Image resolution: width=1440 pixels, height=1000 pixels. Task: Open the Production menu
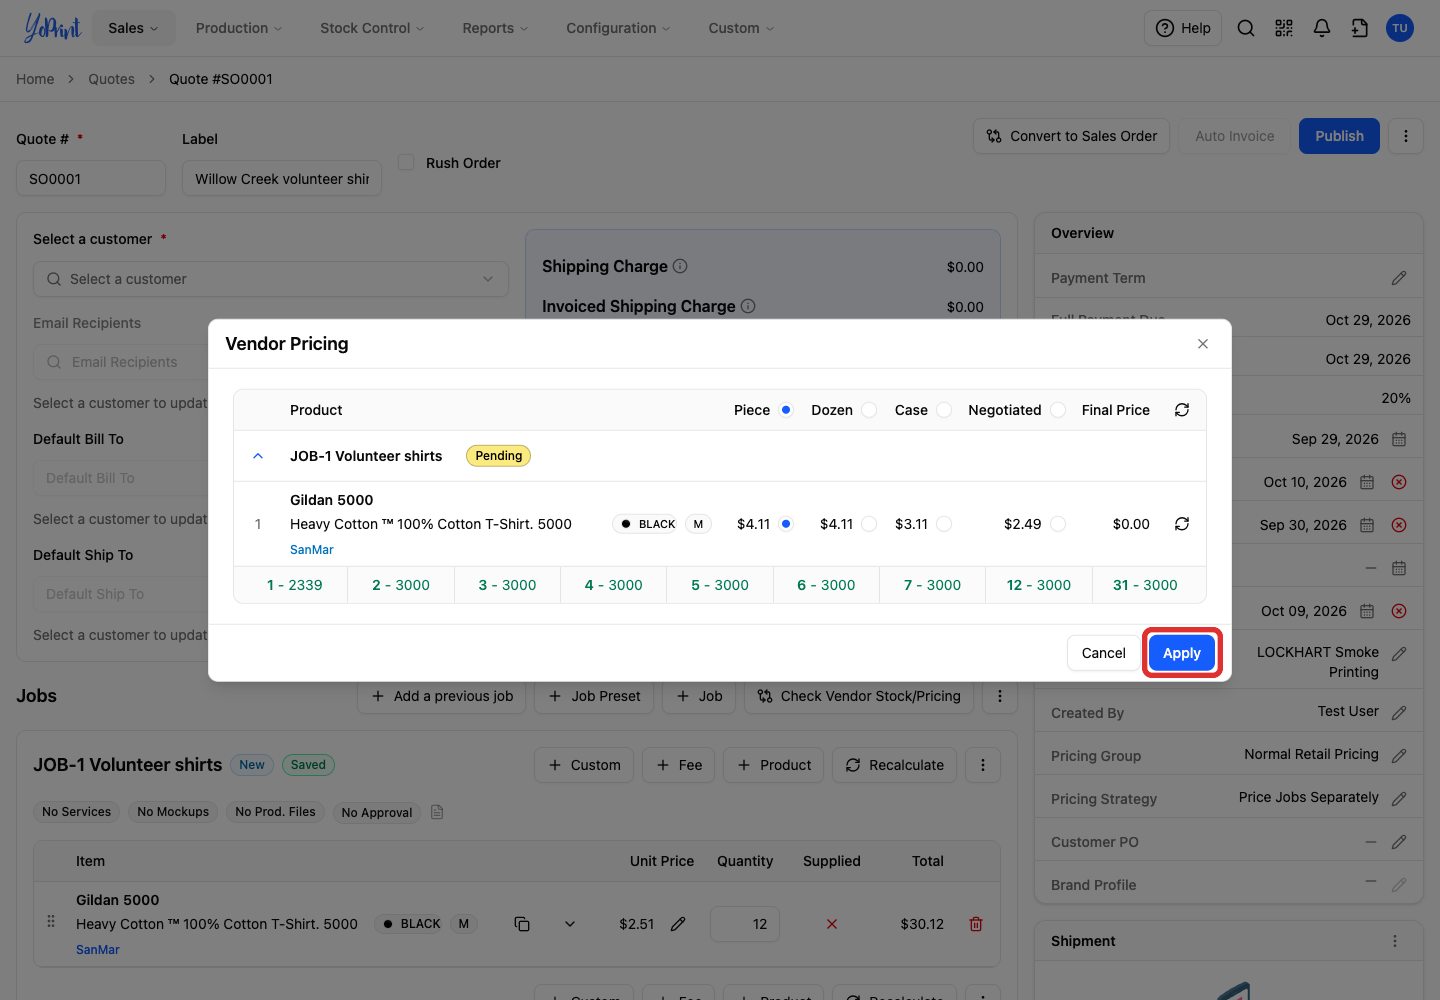click(x=239, y=28)
